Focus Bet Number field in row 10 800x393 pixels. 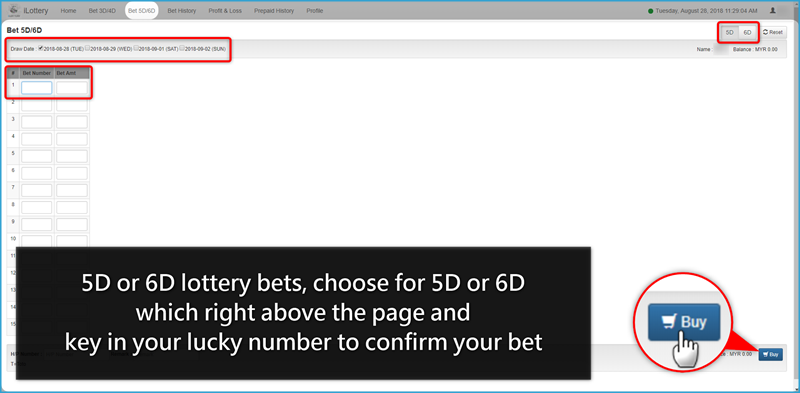point(37,241)
